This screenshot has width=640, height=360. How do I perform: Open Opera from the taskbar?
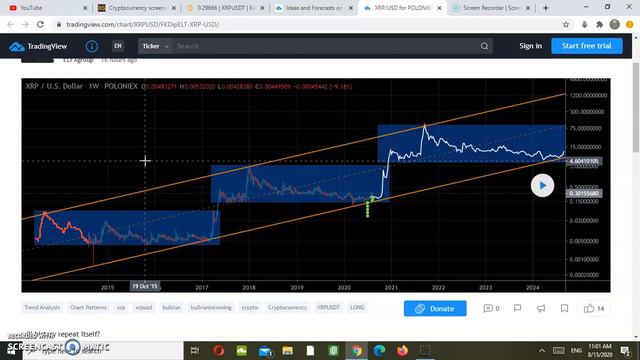[x=218, y=351]
